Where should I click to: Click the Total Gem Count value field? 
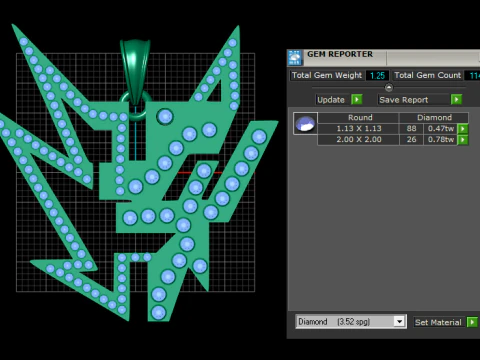click(x=472, y=75)
